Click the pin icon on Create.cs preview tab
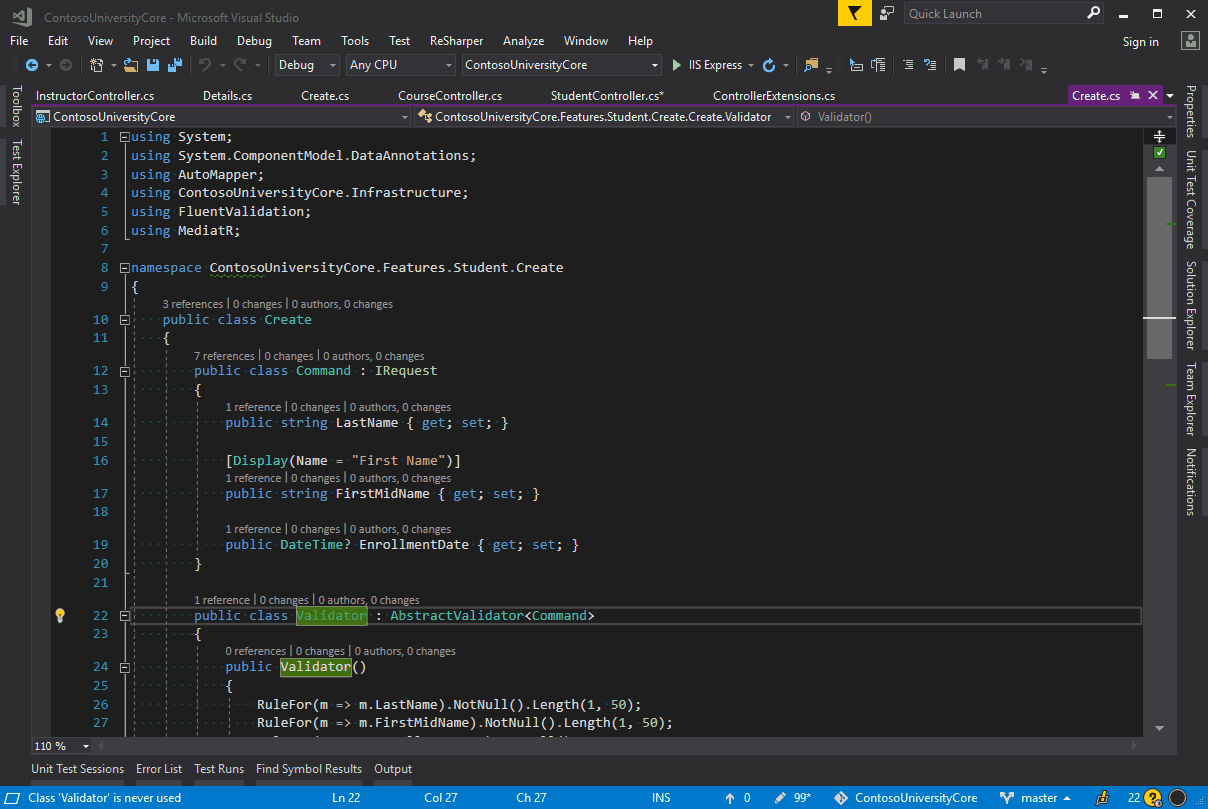This screenshot has height=809, width=1208. pos(1135,96)
